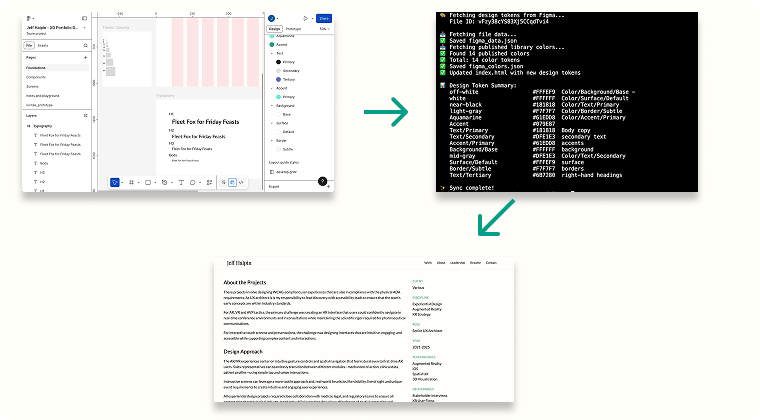Open the shape tool dropdown arrow
Image resolution: width=760 pixels, height=420 pixels.
click(x=155, y=183)
